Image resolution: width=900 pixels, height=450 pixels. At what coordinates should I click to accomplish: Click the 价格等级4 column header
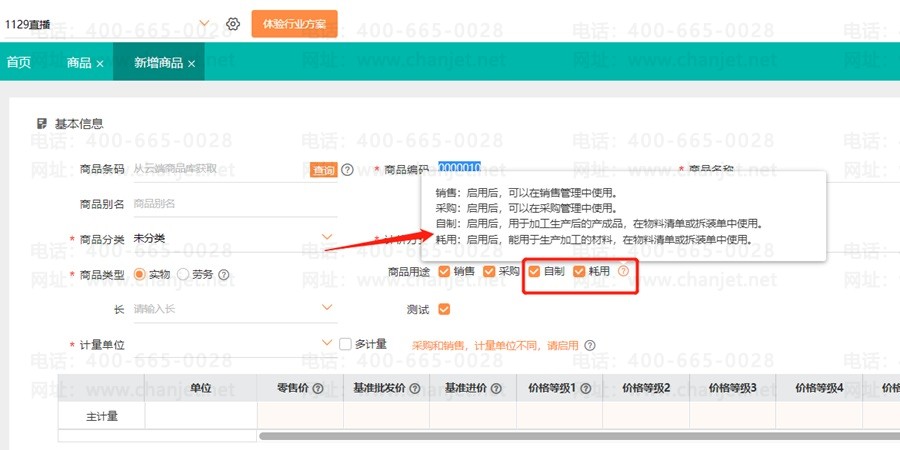819,389
